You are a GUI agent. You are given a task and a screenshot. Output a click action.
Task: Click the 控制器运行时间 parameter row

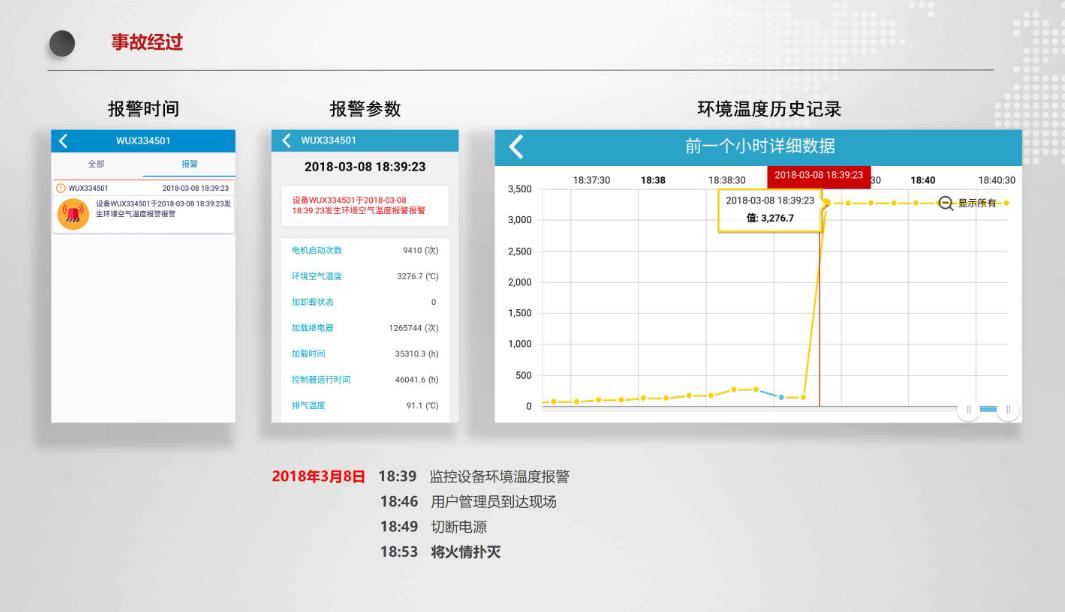364,380
